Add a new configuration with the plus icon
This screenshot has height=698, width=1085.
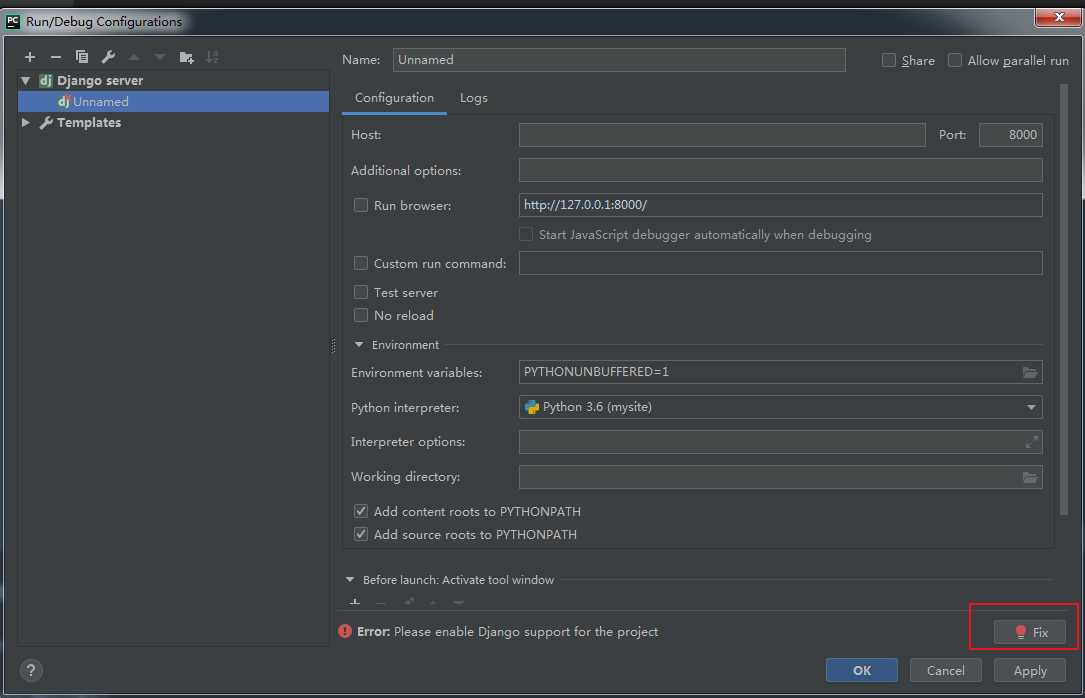click(30, 57)
